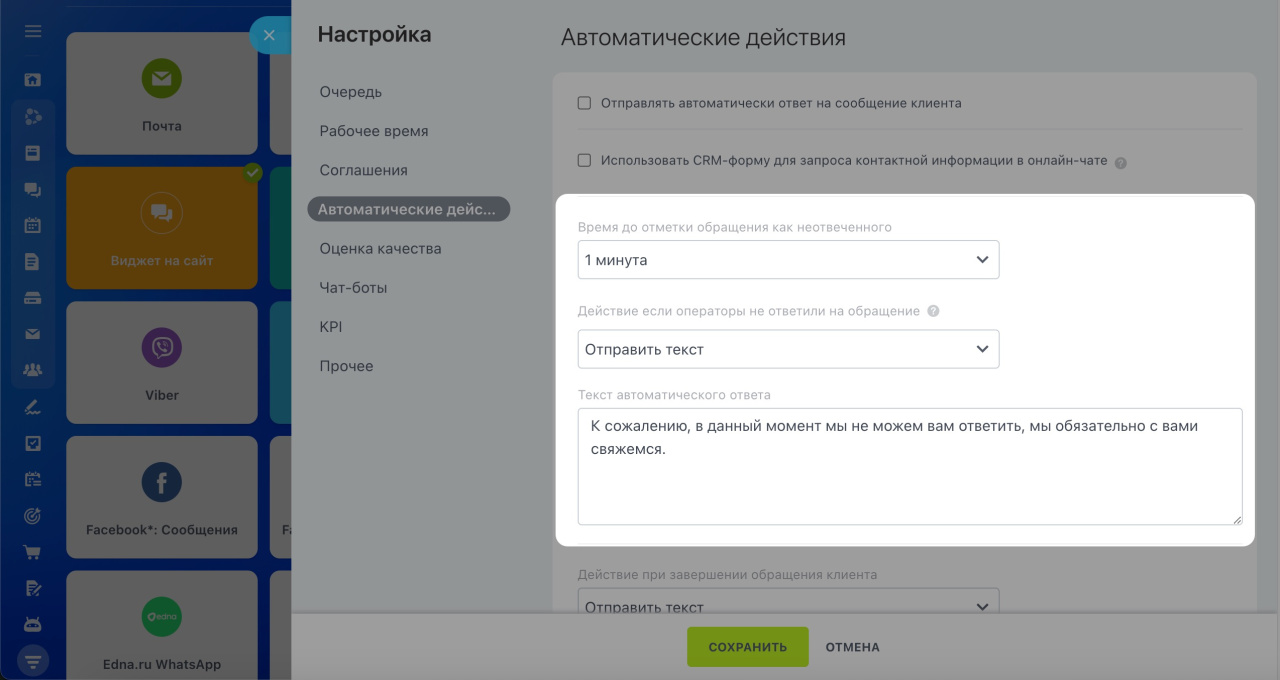The width and height of the screenshot is (1280, 680).
Task: Open the robot sidebar icon
Action: [x=33, y=625]
